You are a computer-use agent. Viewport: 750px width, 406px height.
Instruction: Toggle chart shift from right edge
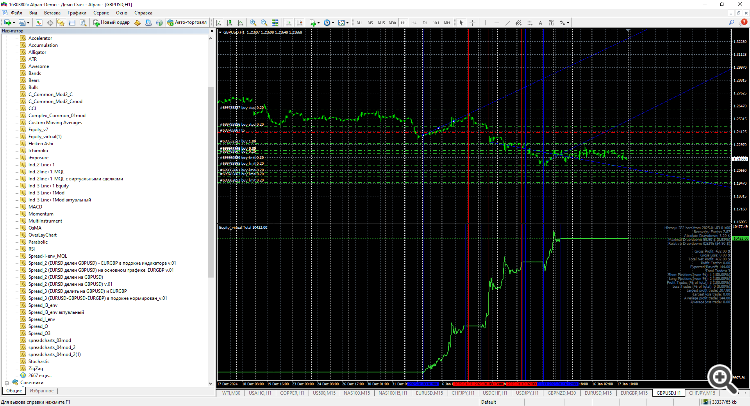click(299, 22)
